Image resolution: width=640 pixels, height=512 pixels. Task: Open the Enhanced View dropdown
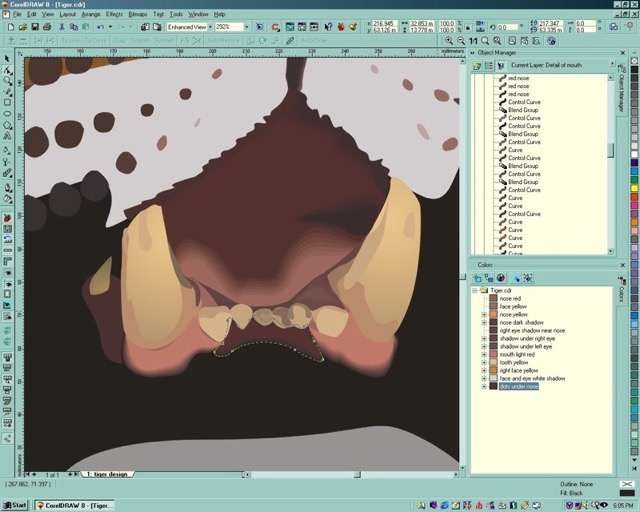coord(211,27)
